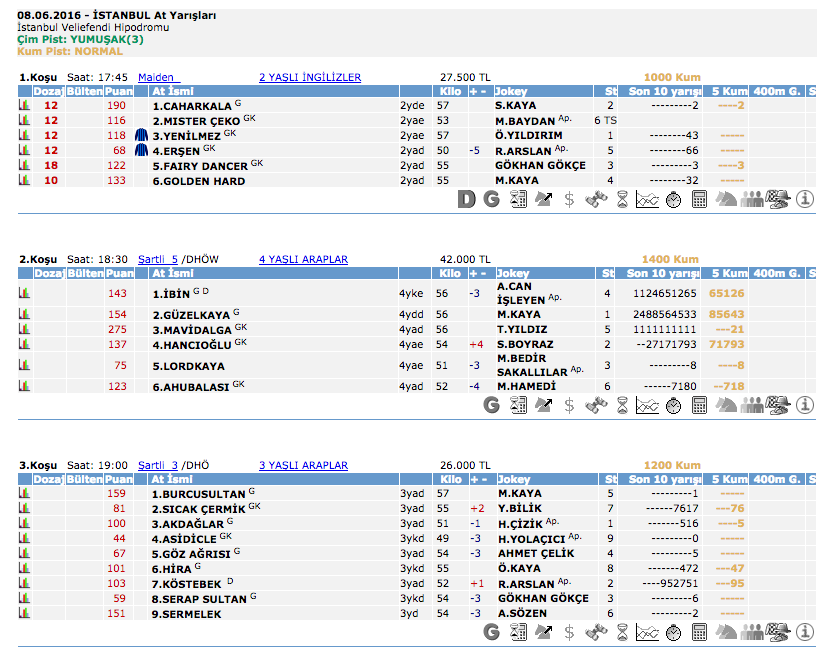Click the stopwatch icon under race 3
Image resolution: width=835 pixels, height=658 pixels.
click(673, 631)
